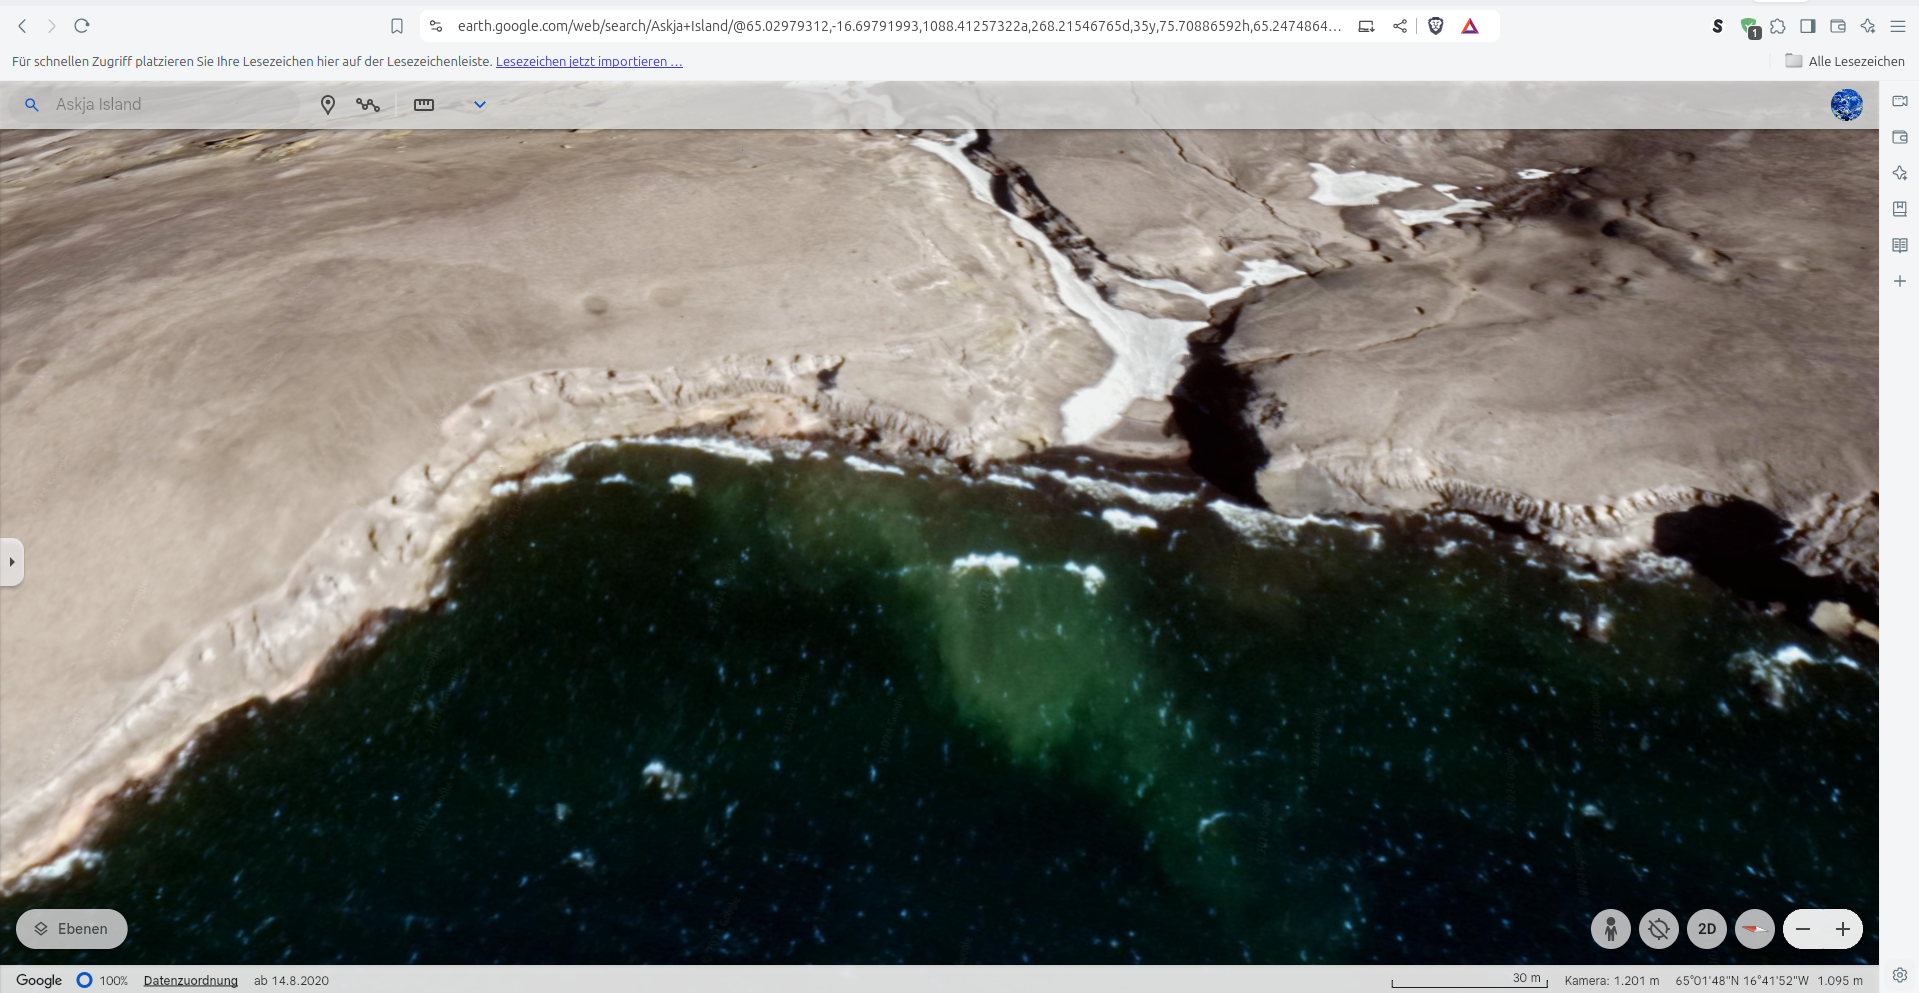
Task: Open the Leo AI assistant in toolbar
Action: [1868, 26]
